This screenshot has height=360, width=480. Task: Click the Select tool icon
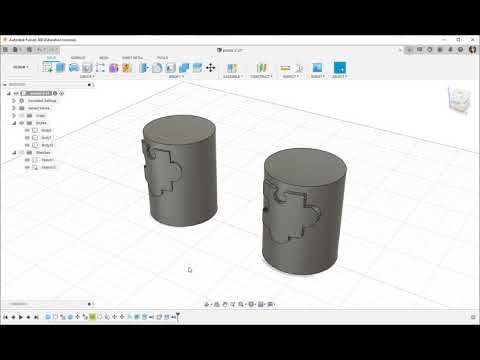340,68
